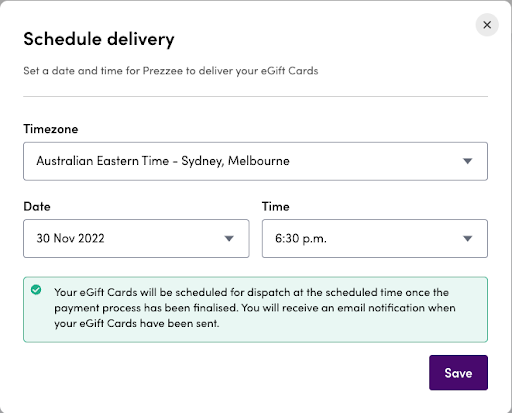Close the Schedule delivery dialog
This screenshot has height=413, width=512.
point(487,25)
